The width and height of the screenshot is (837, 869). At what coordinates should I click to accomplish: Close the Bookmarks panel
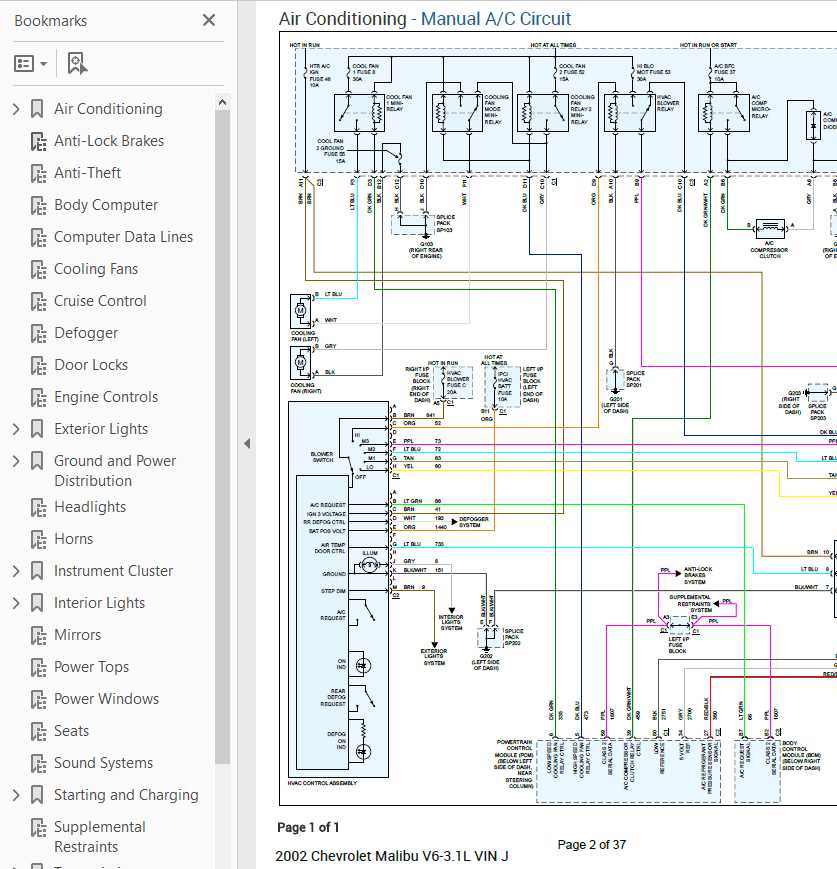(209, 21)
